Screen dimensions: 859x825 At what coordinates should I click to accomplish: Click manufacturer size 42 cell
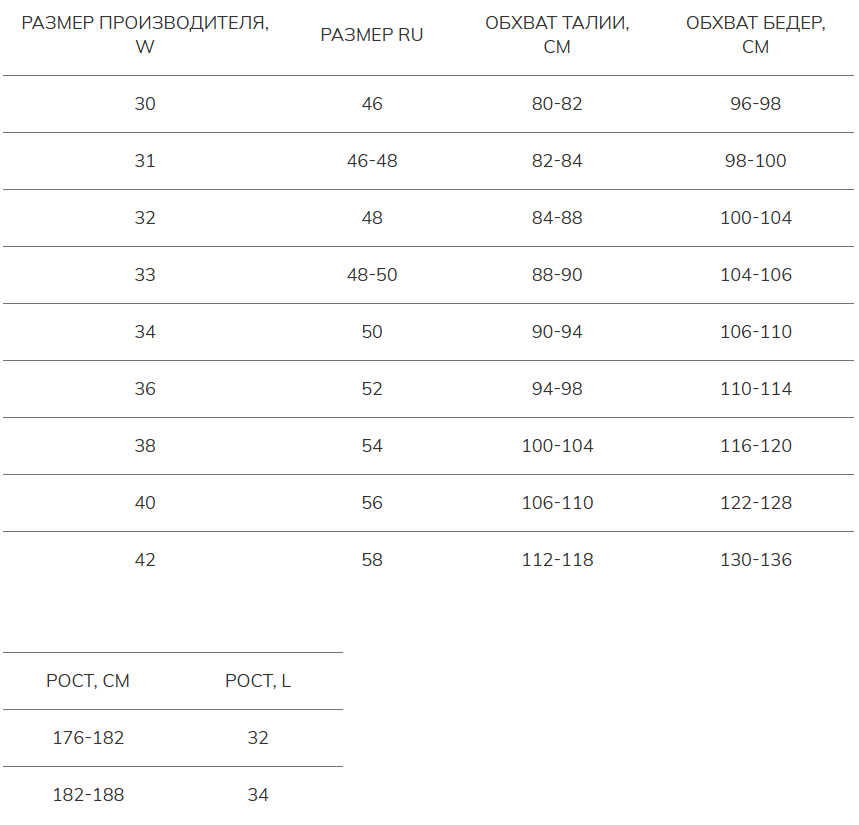coord(145,560)
